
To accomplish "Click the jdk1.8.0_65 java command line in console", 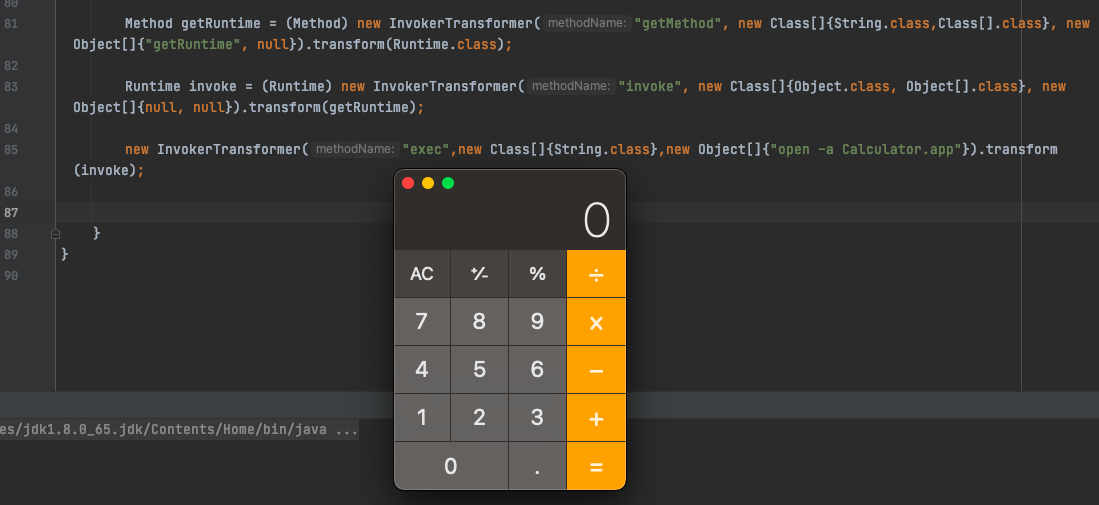I will 179,429.
